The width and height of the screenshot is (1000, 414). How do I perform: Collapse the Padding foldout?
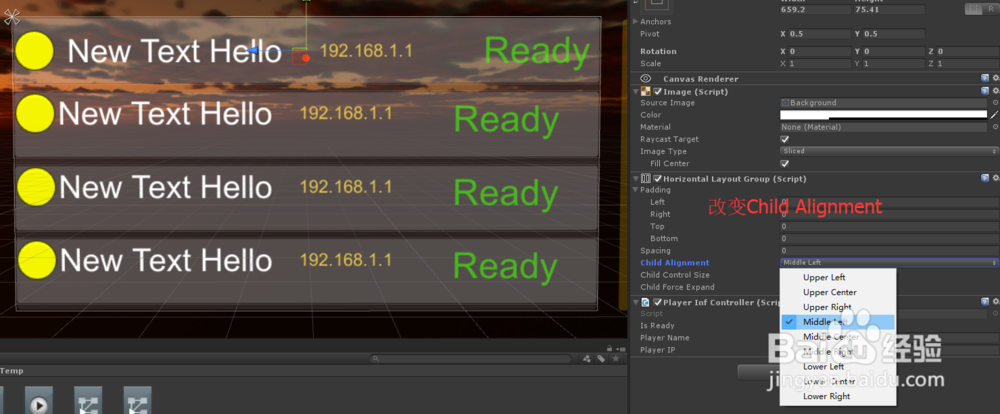(635, 189)
